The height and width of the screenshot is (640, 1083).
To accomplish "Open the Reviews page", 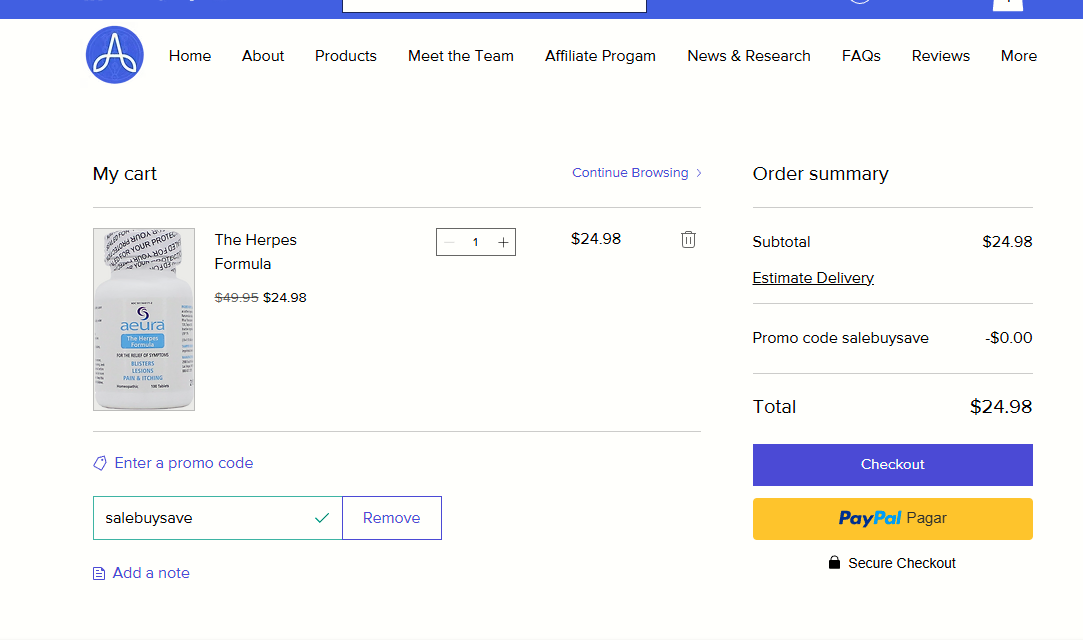I will tap(941, 56).
